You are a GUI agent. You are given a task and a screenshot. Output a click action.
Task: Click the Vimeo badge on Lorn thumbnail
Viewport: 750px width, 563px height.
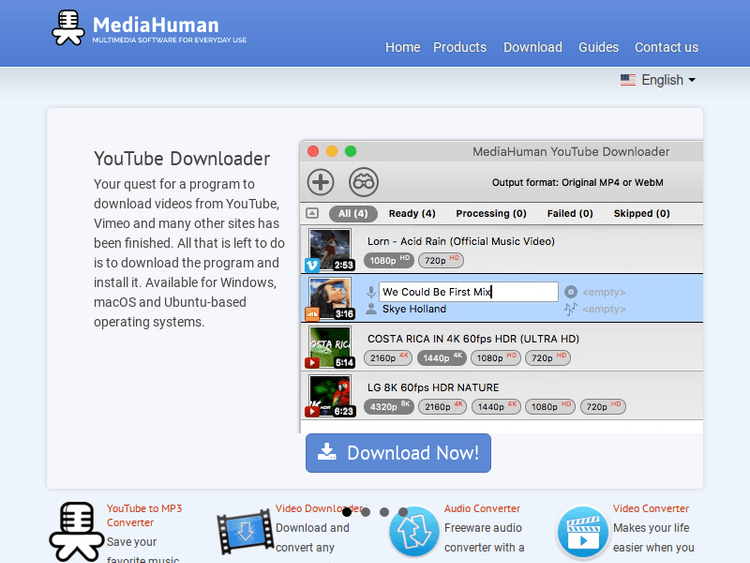pyautogui.click(x=312, y=265)
